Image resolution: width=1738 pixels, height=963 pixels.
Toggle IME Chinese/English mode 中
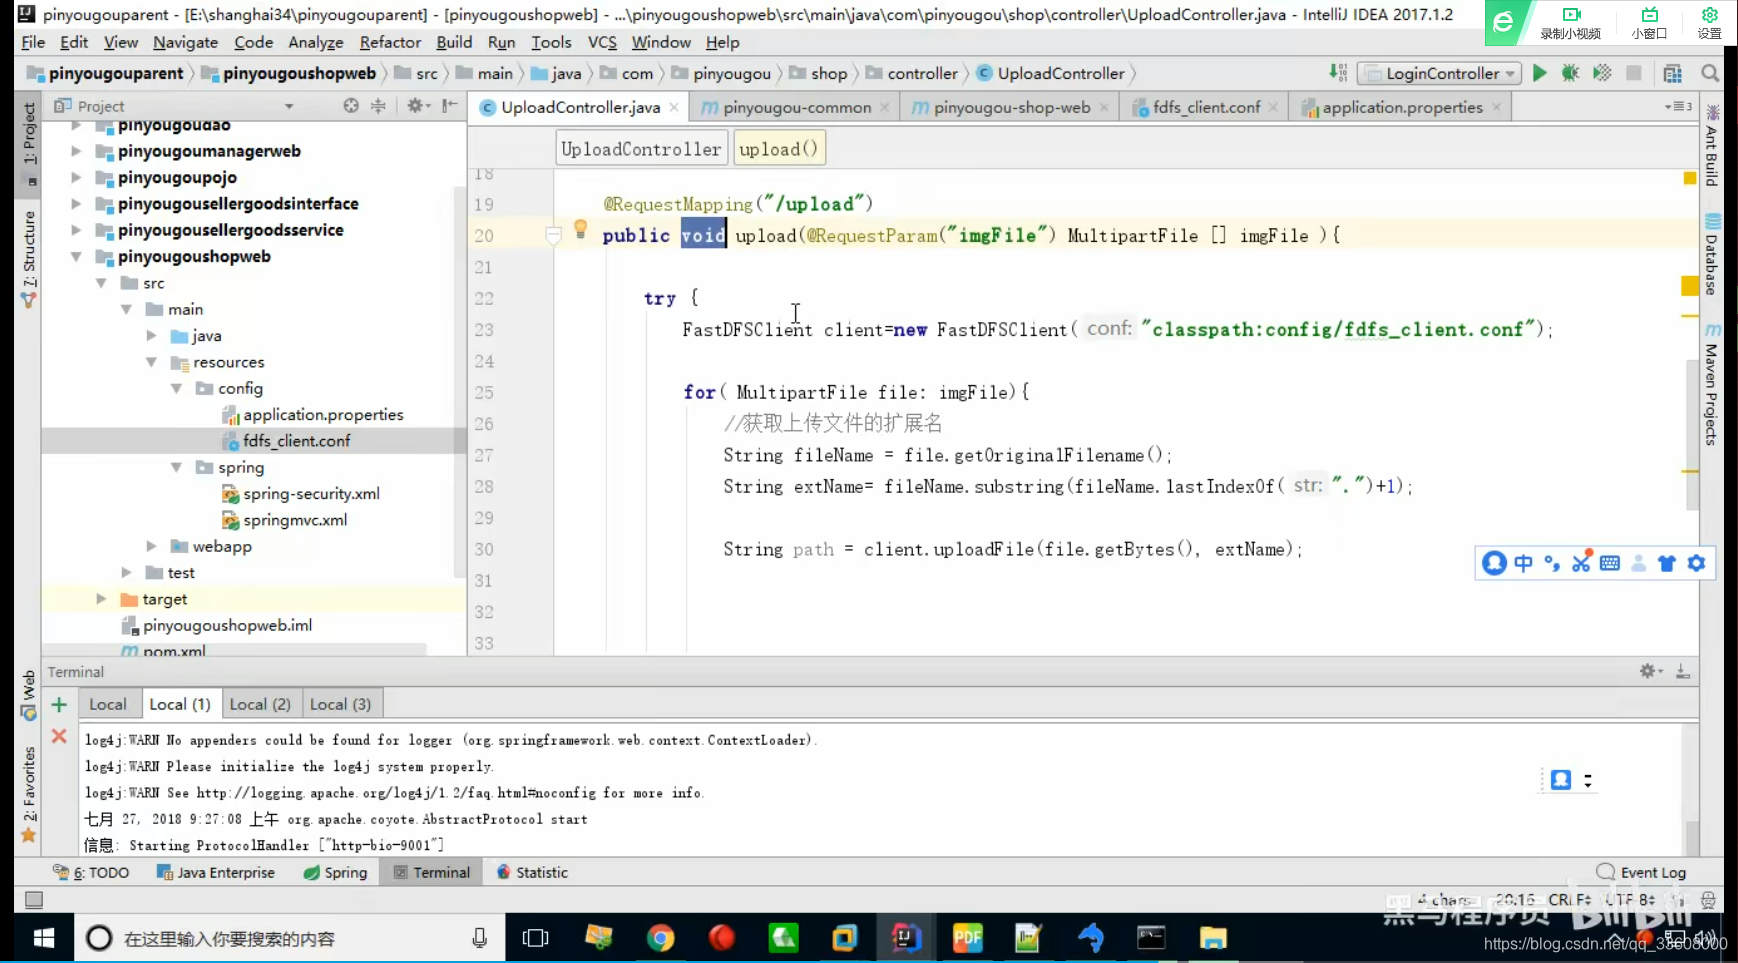[1523, 563]
